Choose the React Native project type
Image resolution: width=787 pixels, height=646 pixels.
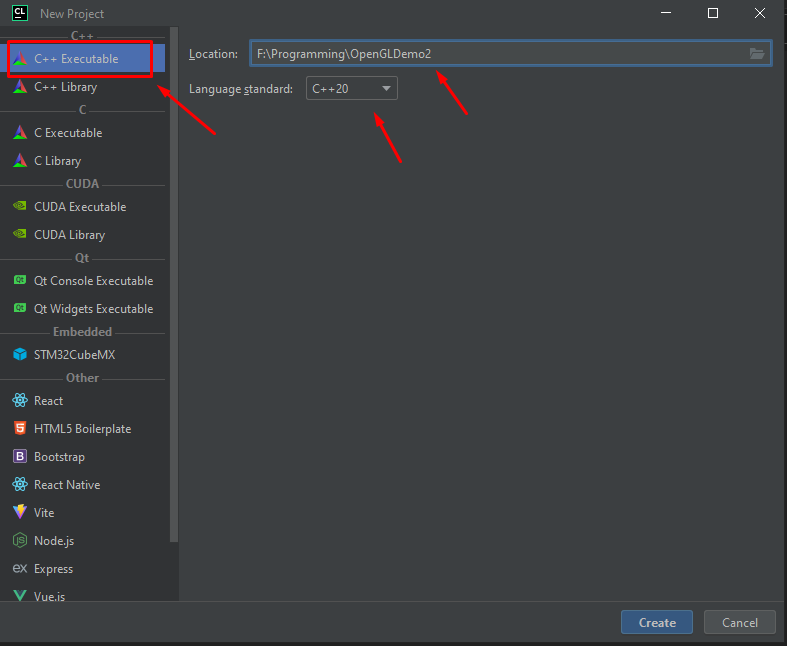point(82,484)
